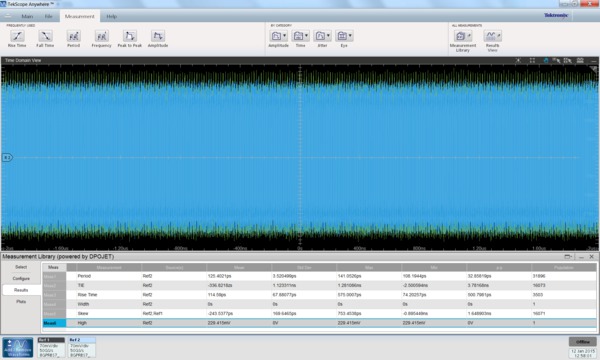The height and width of the screenshot is (360, 600).
Task: Click the Meas column header
Action: pos(54,267)
